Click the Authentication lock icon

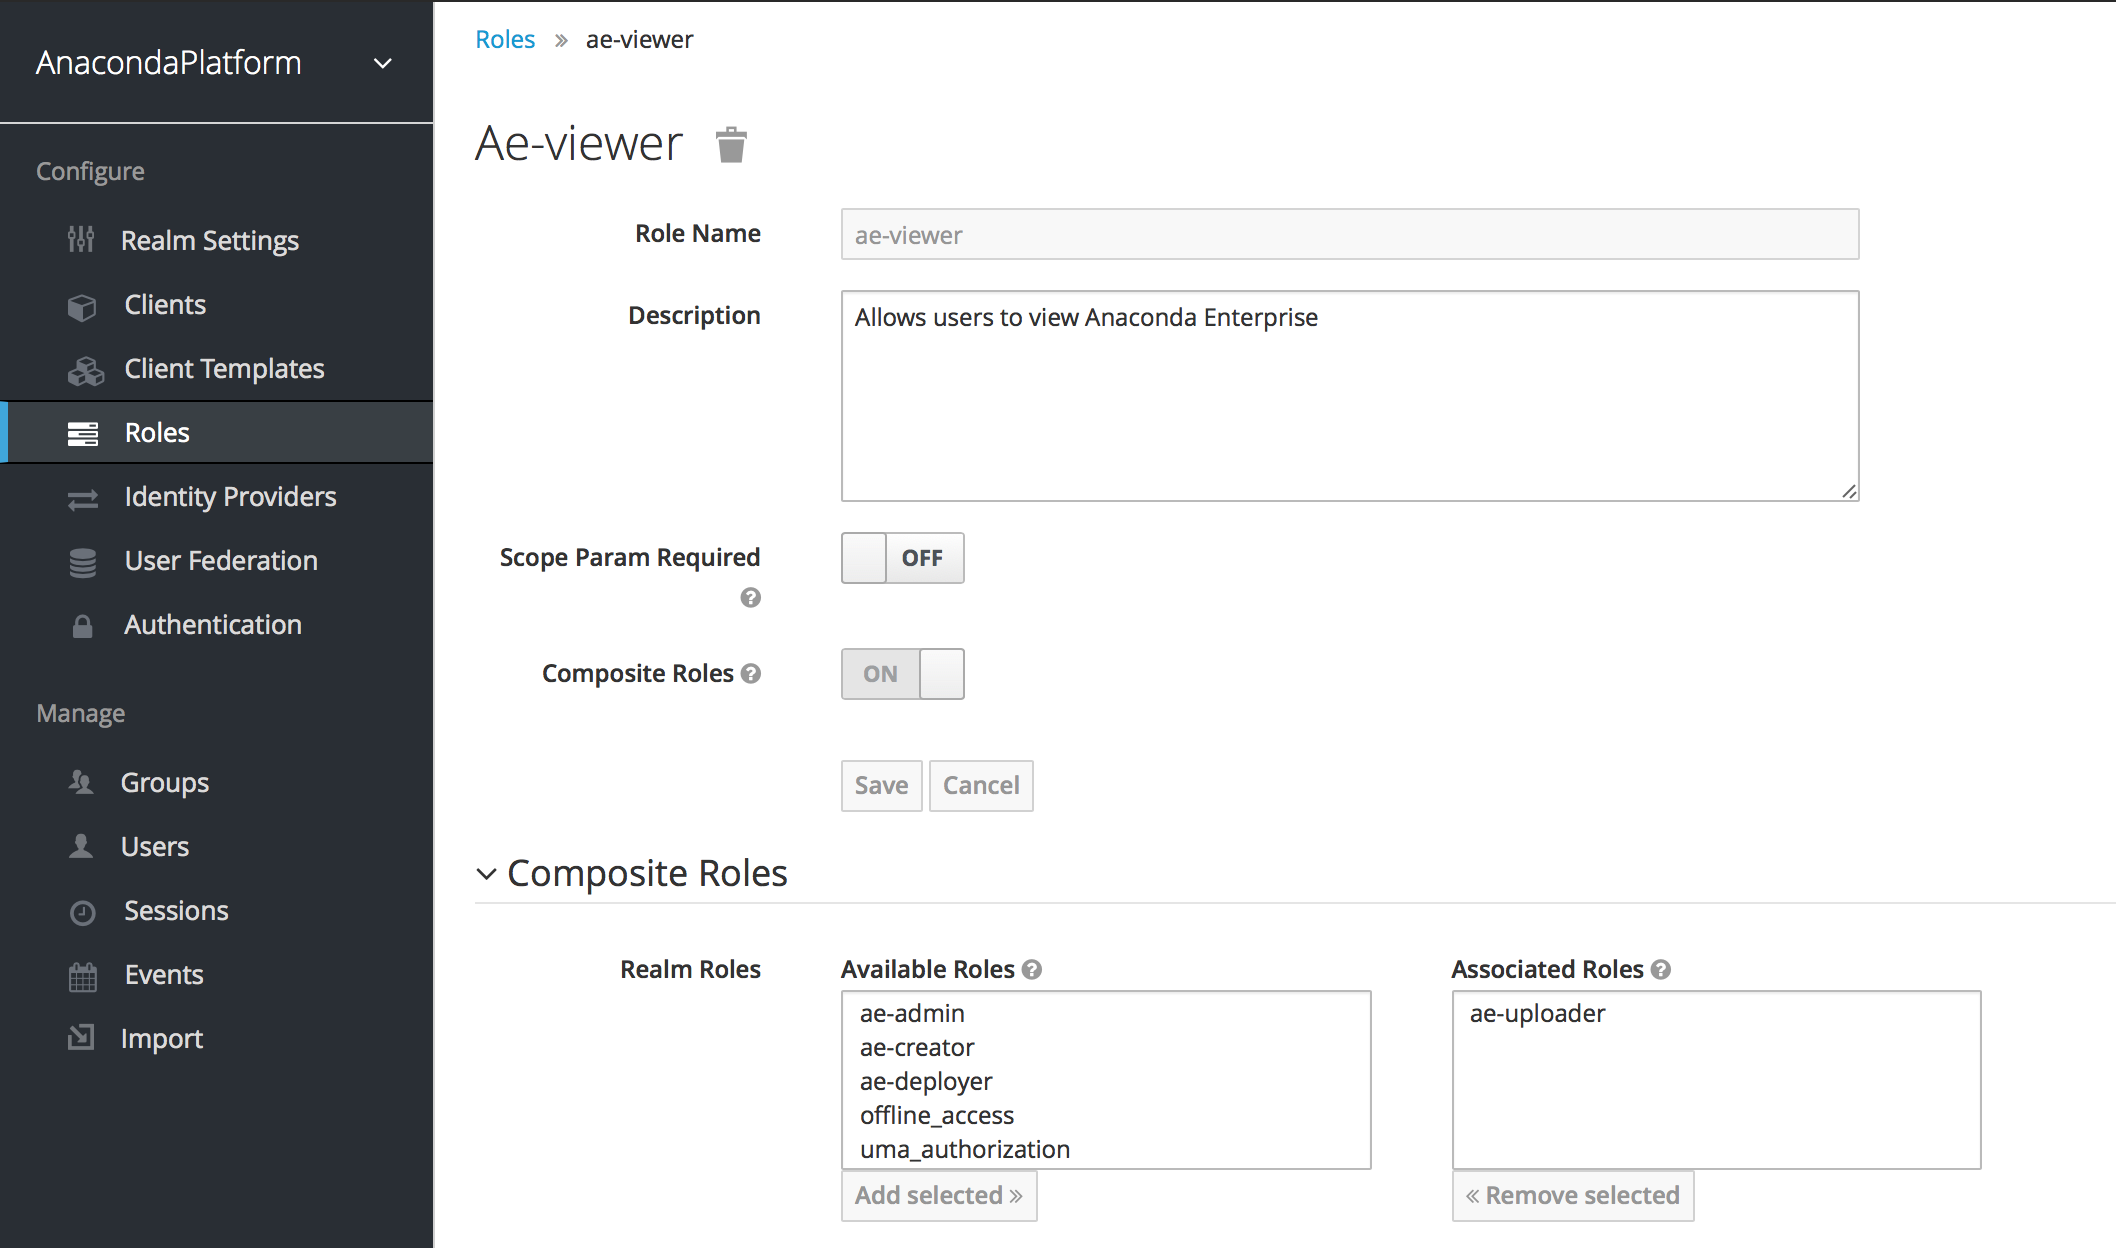(82, 626)
